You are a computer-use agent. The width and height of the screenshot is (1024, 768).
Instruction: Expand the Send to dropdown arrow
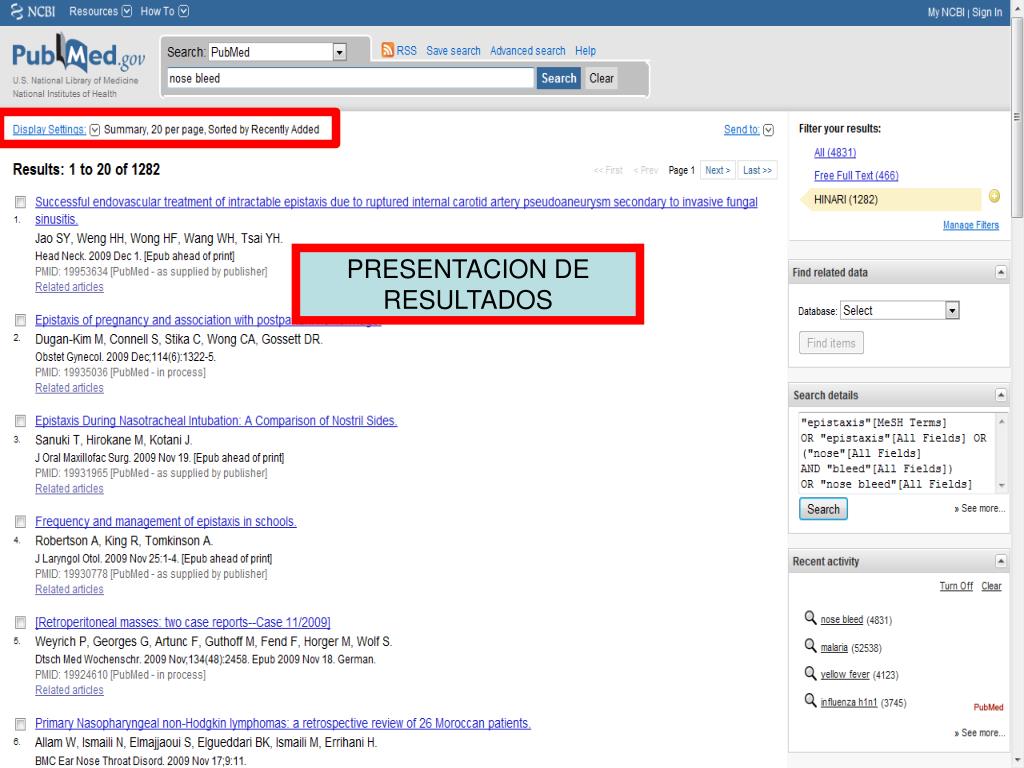pyautogui.click(x=769, y=129)
